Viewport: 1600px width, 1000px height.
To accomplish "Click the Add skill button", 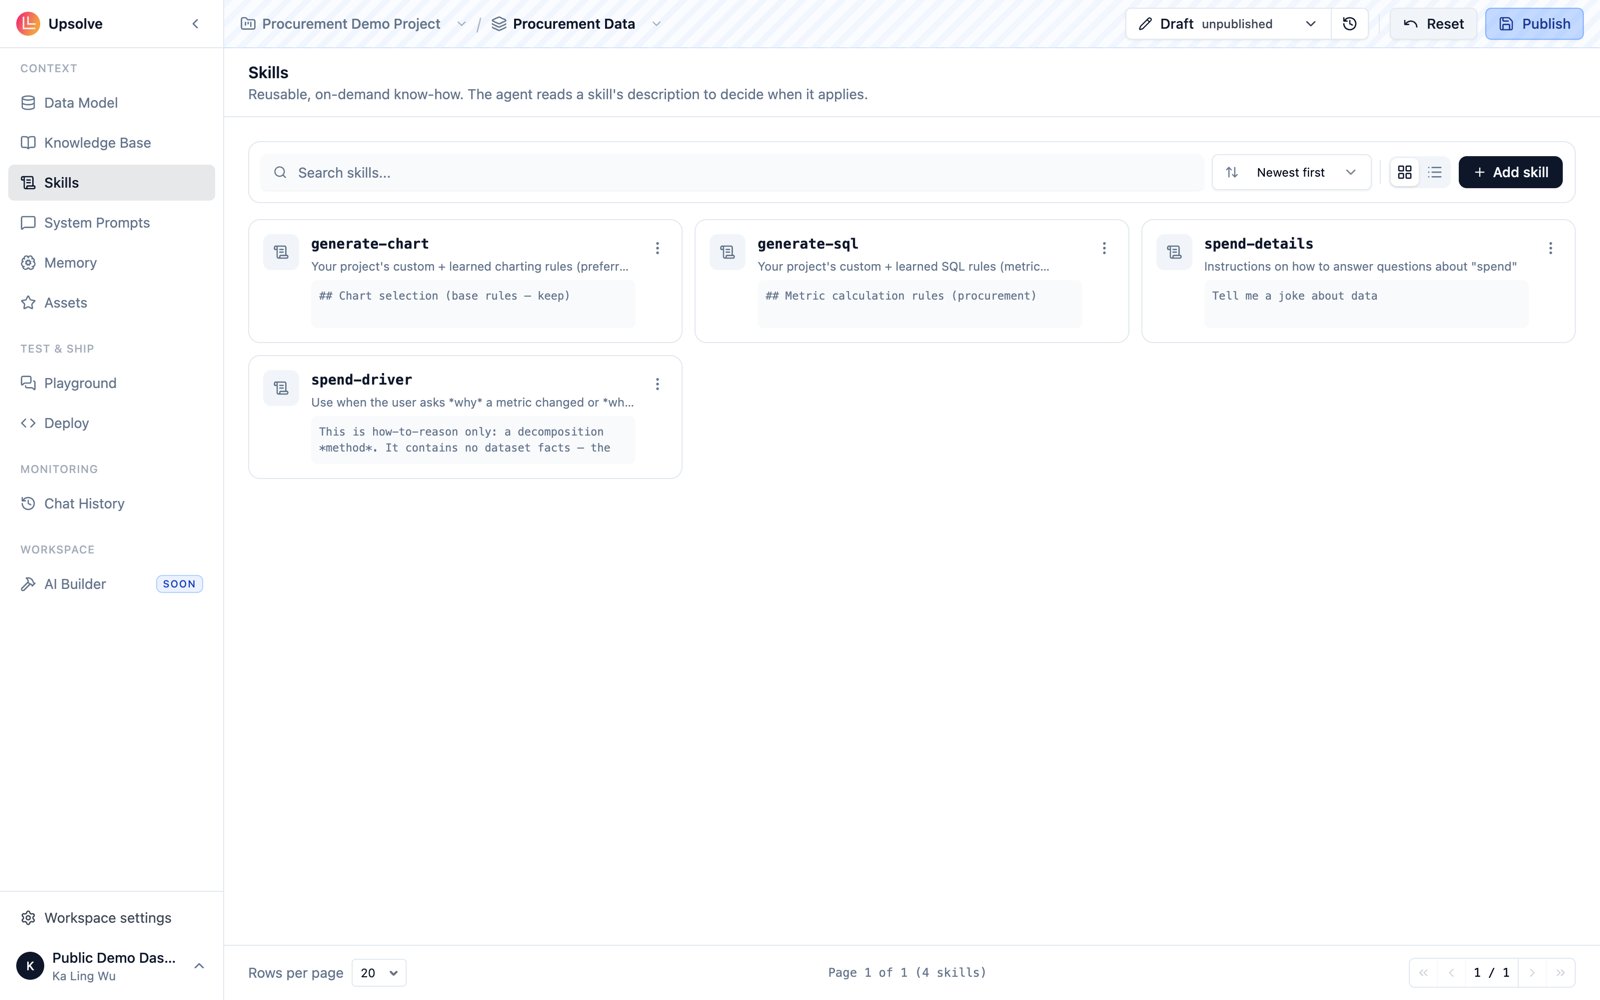I will [x=1510, y=173].
